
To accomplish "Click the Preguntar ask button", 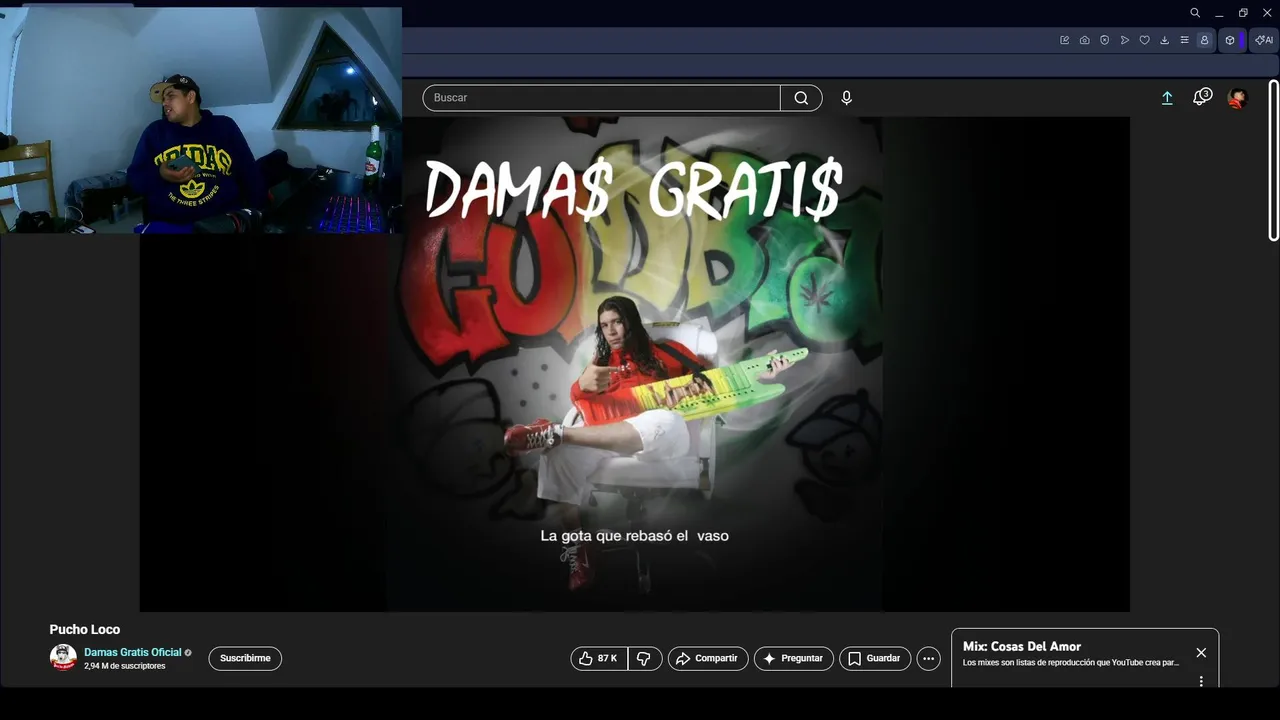I will 794,658.
